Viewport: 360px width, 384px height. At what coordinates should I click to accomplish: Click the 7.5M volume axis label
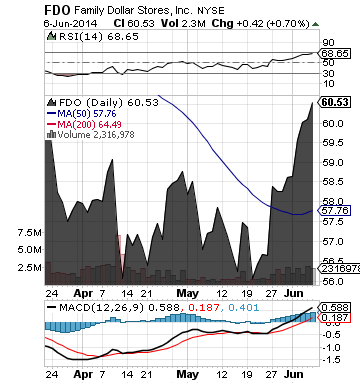(29, 233)
